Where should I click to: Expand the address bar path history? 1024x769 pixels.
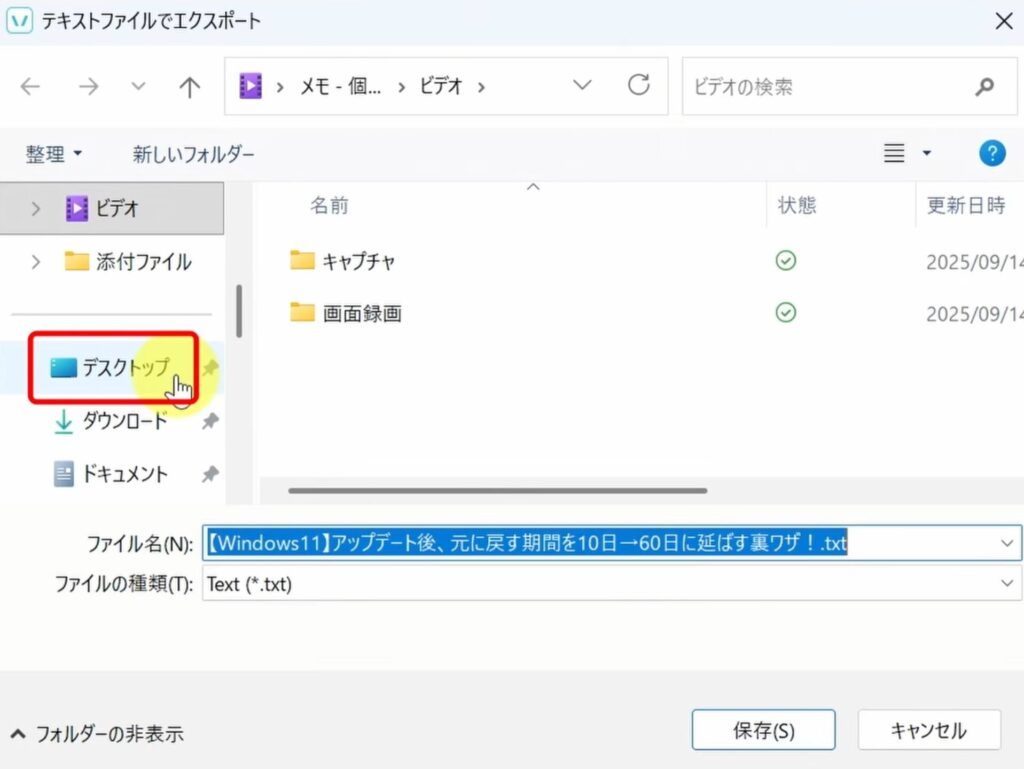point(582,86)
